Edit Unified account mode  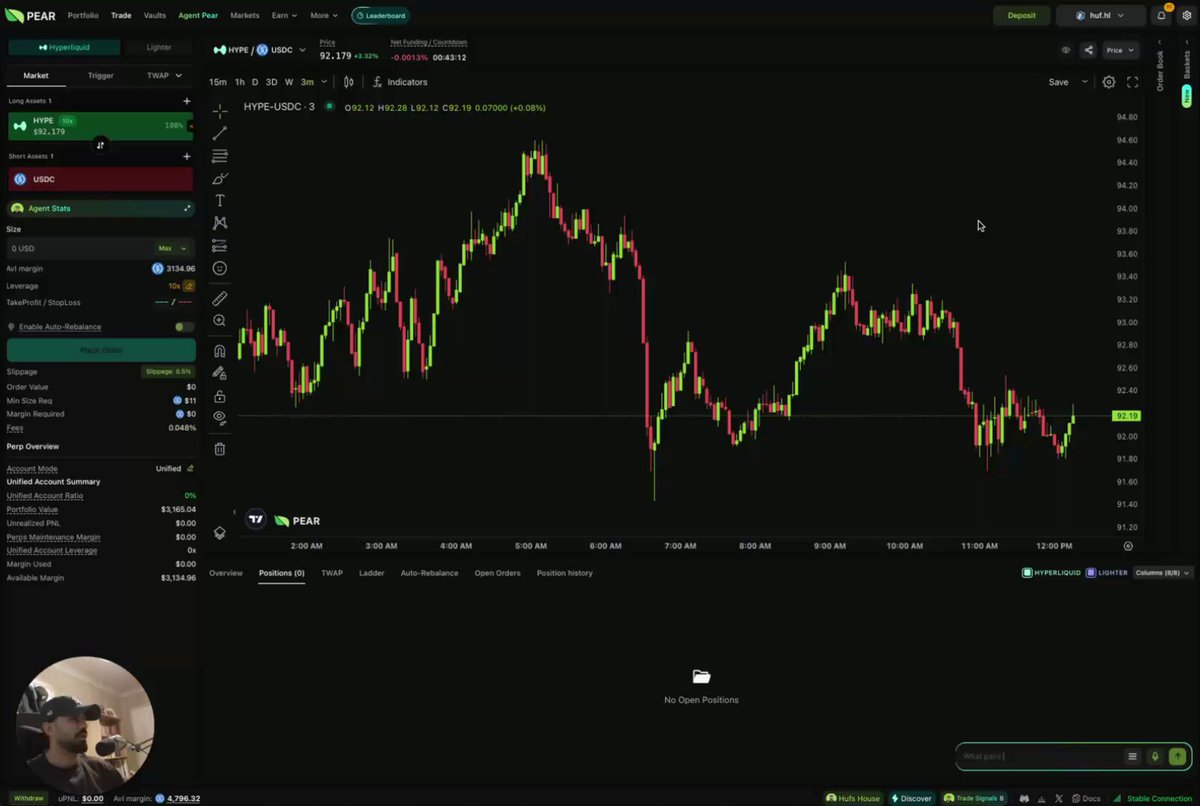(x=190, y=468)
